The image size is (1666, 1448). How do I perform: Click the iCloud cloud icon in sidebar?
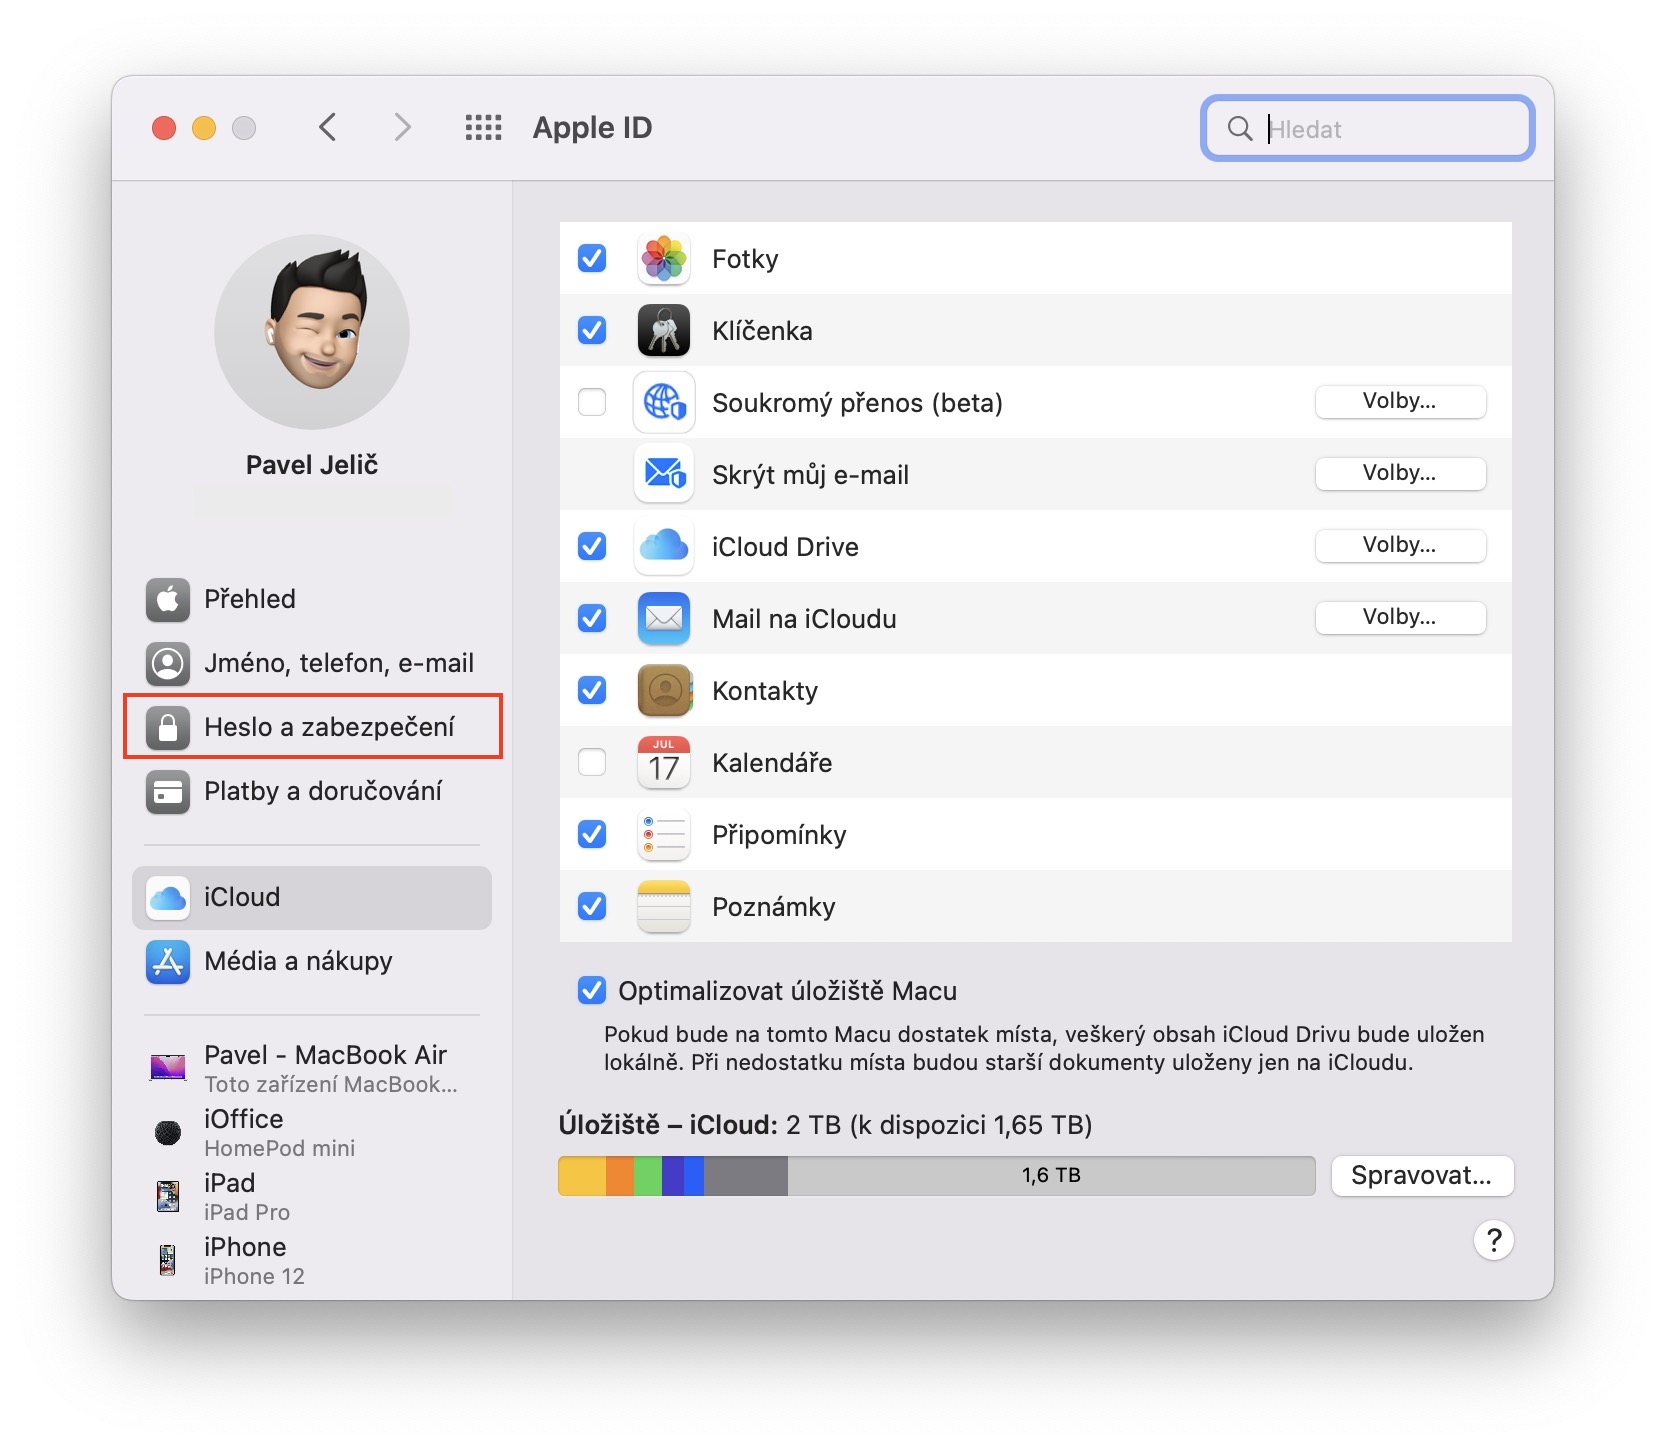[x=168, y=898]
